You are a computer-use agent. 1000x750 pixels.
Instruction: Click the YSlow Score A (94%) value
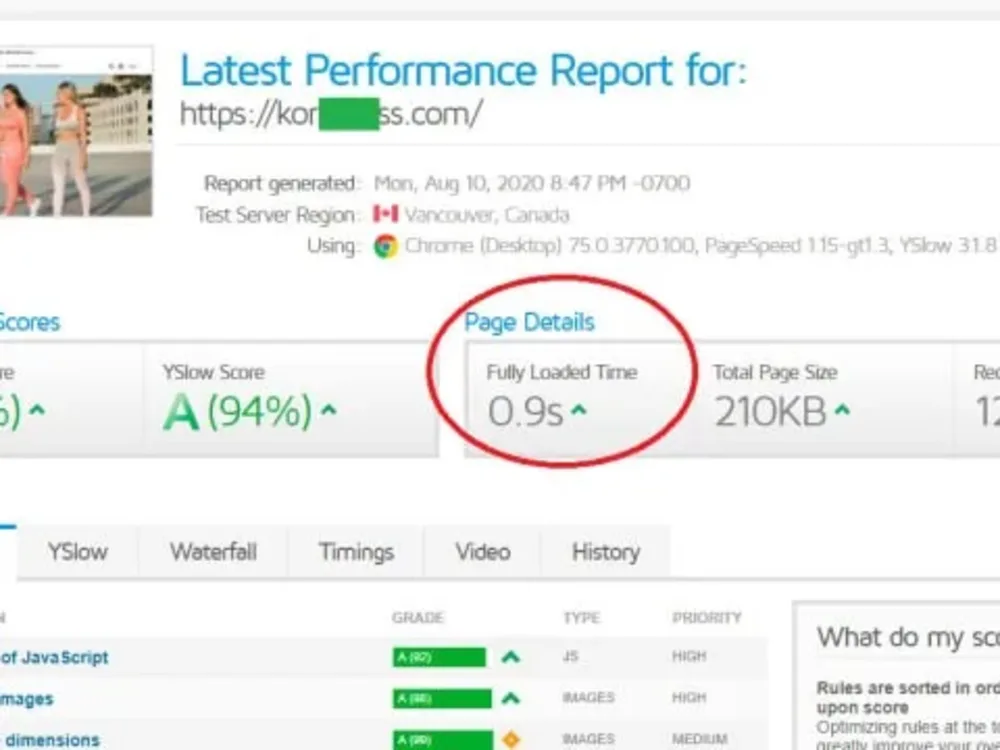point(237,411)
